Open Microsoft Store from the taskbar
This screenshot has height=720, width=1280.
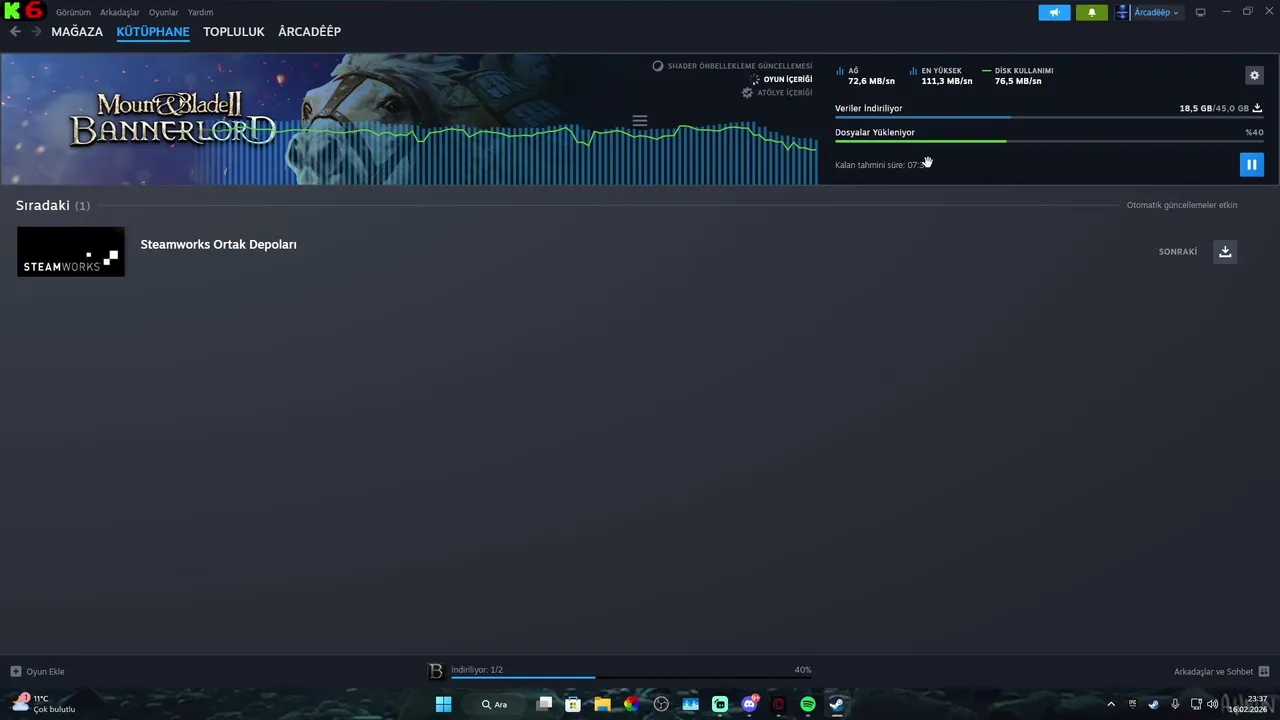pyautogui.click(x=573, y=704)
